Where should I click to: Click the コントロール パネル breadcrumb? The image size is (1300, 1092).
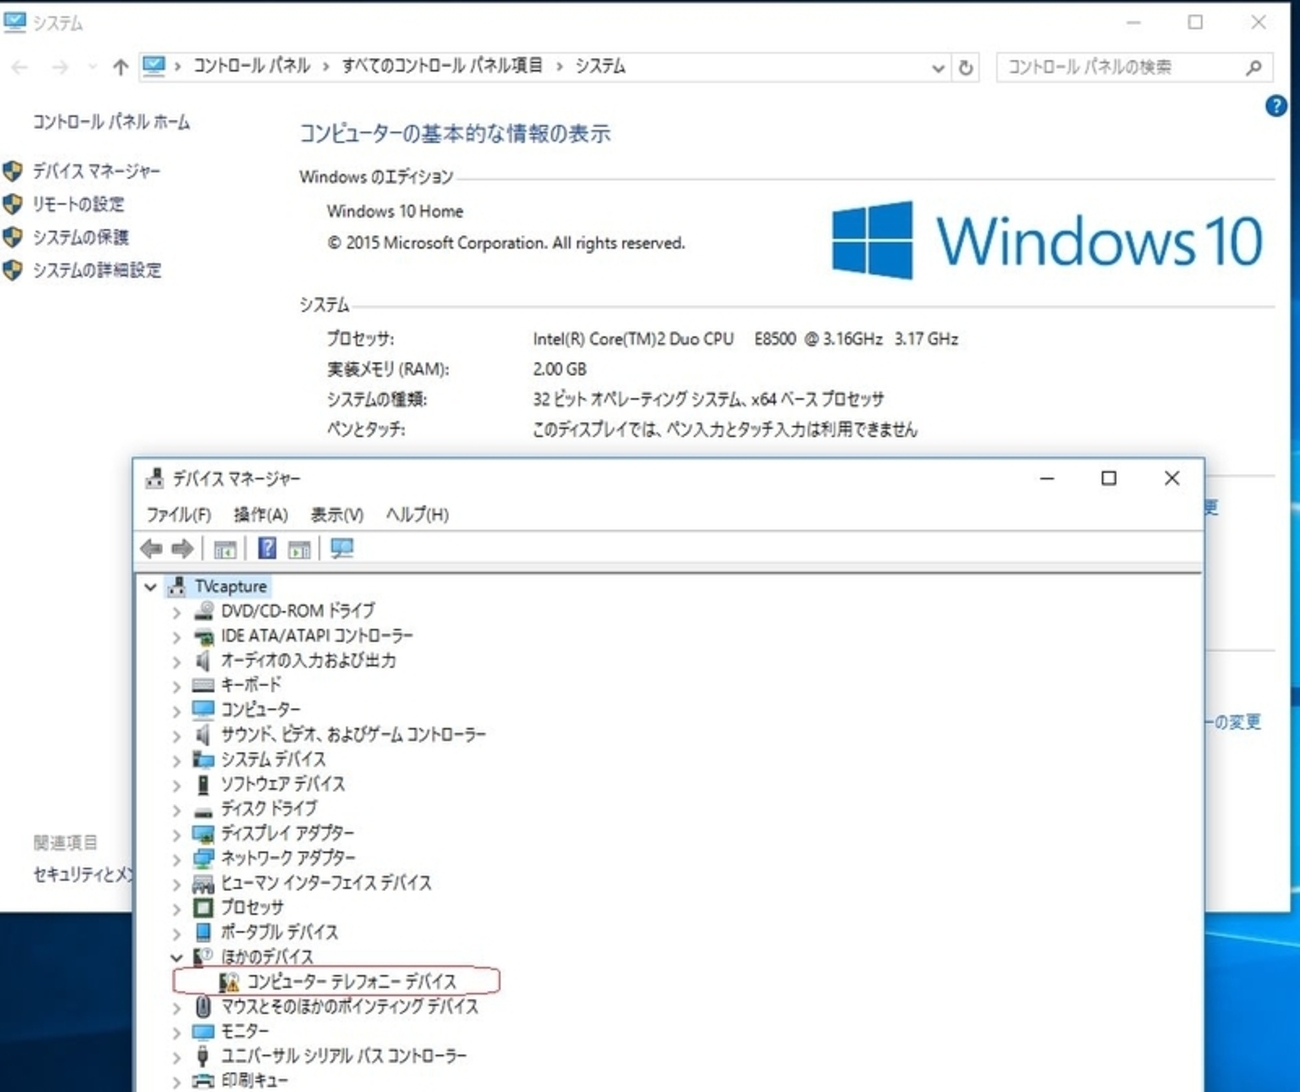(x=252, y=66)
